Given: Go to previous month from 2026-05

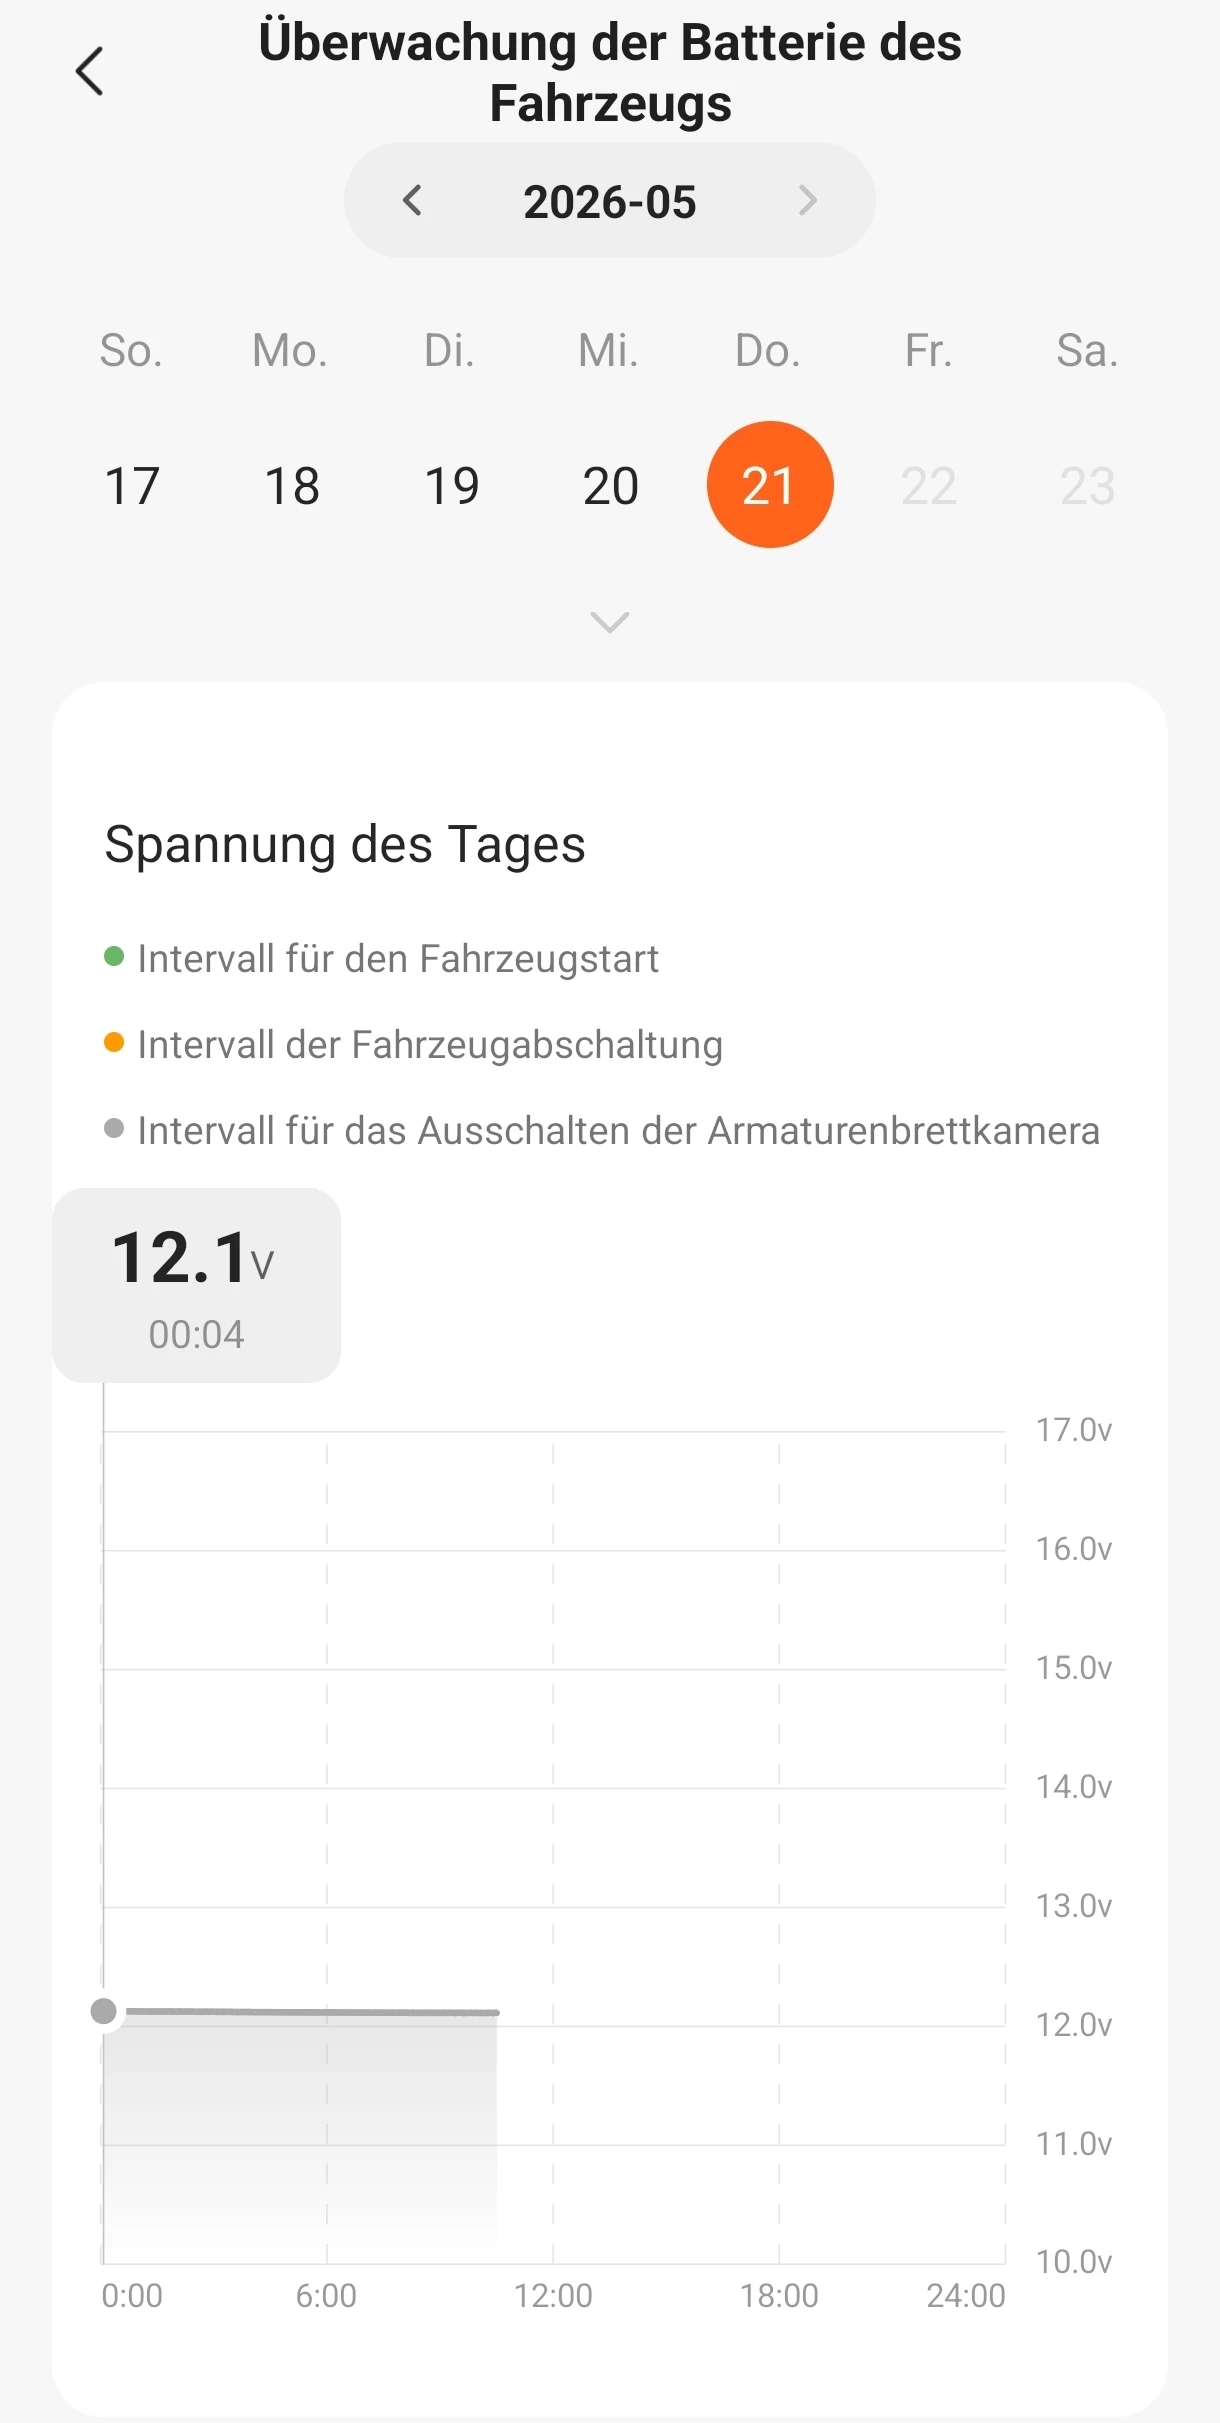Looking at the screenshot, I should tap(412, 201).
